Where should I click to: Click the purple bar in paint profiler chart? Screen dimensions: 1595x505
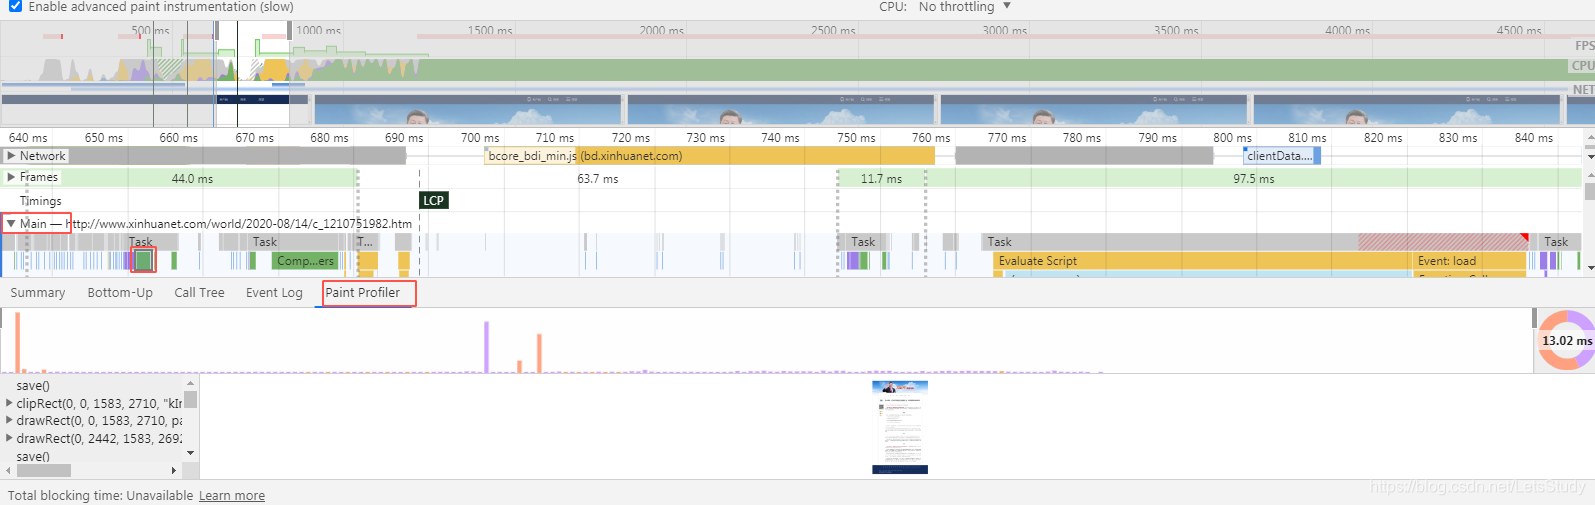tap(487, 347)
